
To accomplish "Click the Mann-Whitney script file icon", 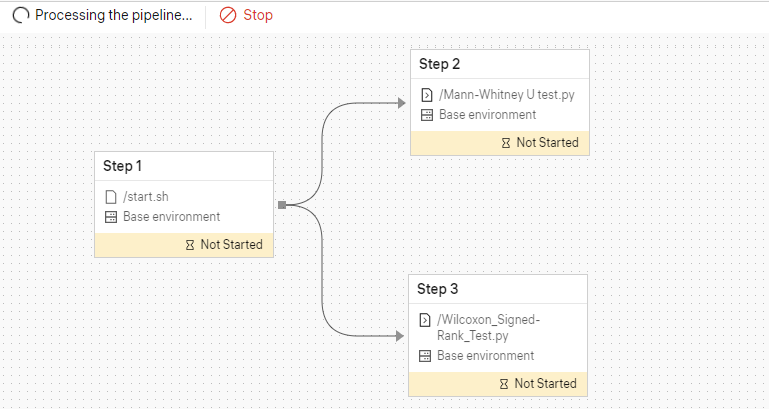I will click(427, 95).
